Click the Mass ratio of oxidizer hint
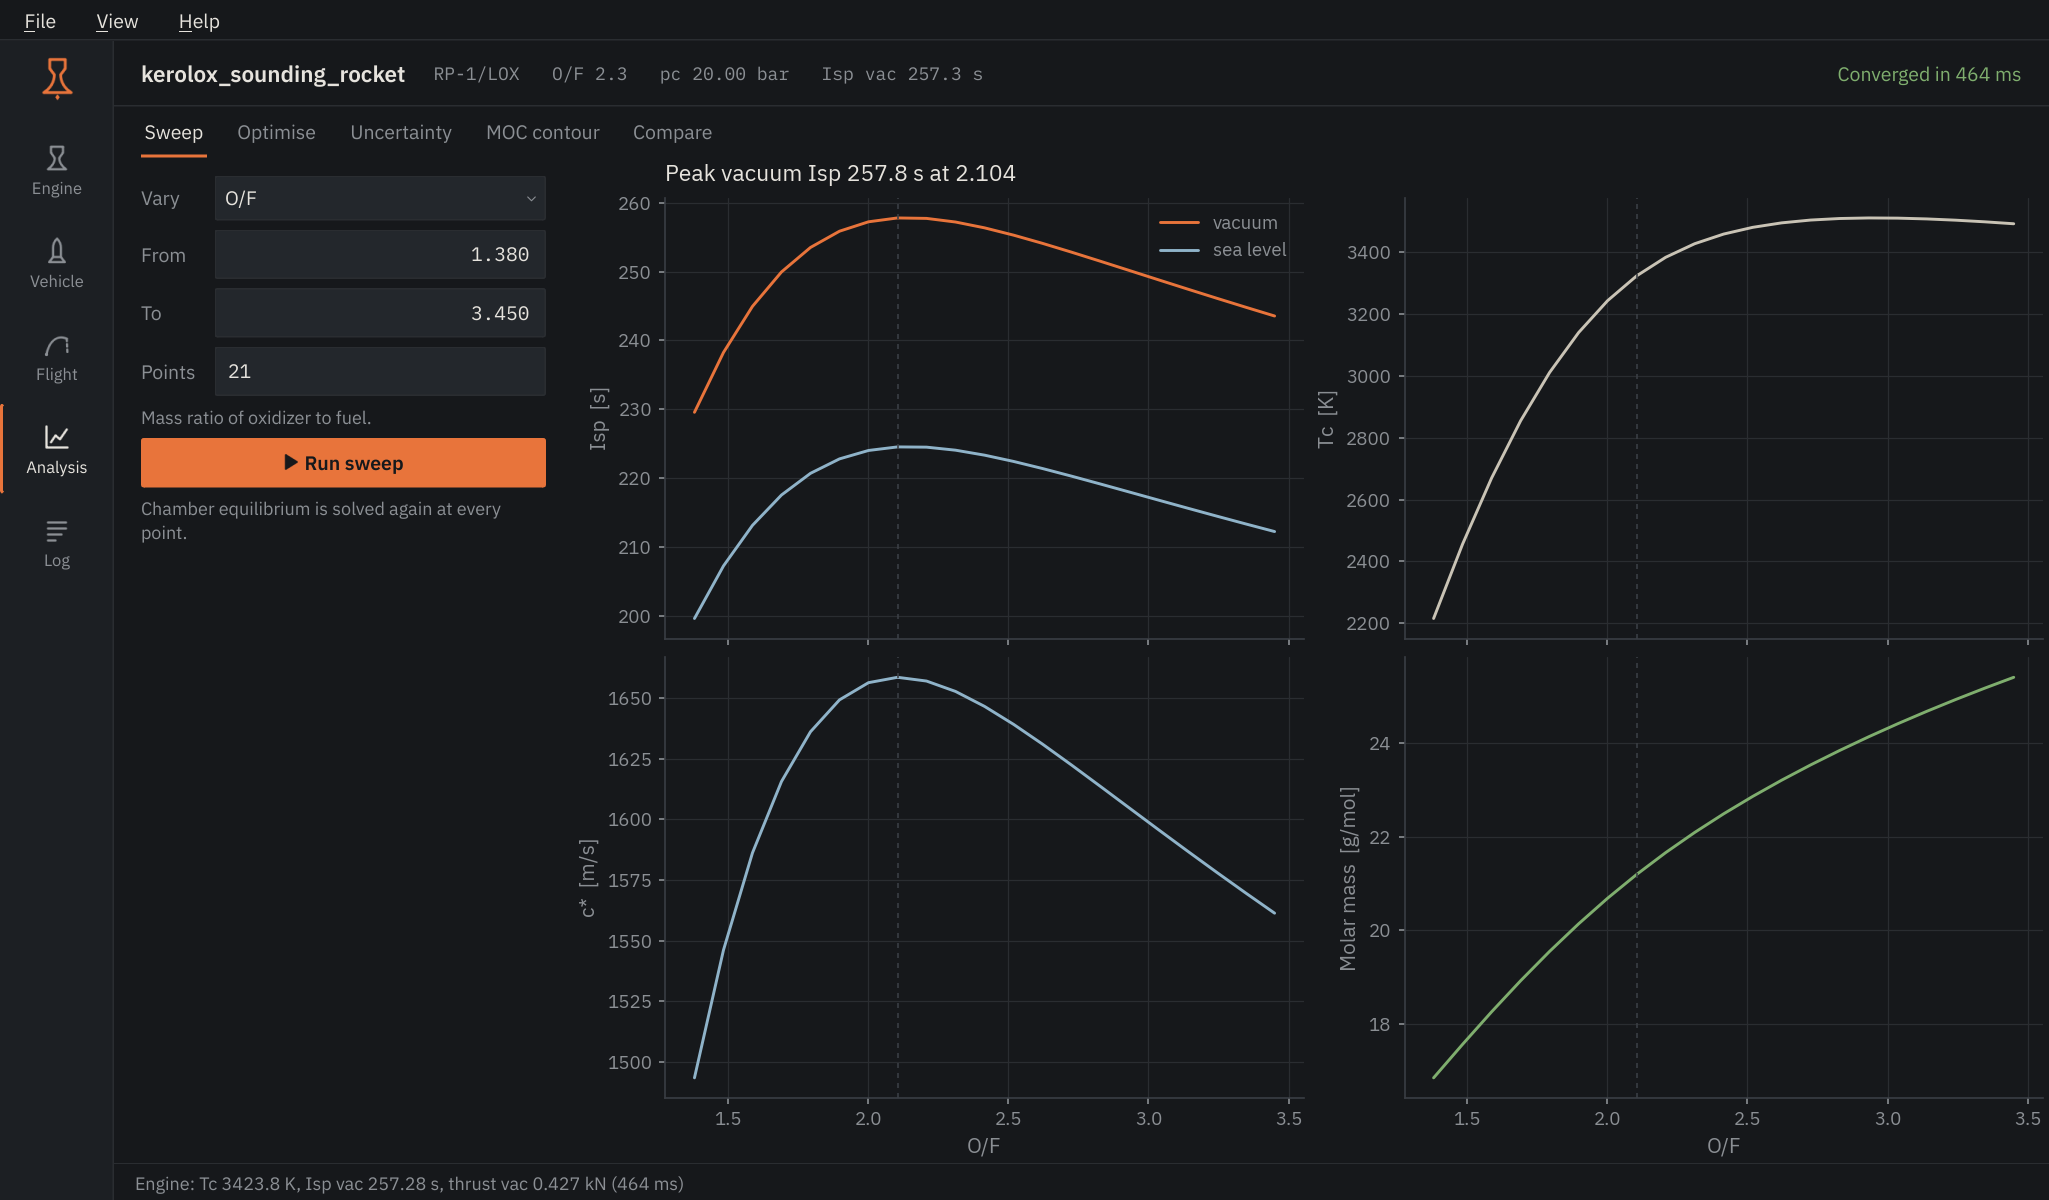This screenshot has width=2049, height=1200. click(x=256, y=418)
